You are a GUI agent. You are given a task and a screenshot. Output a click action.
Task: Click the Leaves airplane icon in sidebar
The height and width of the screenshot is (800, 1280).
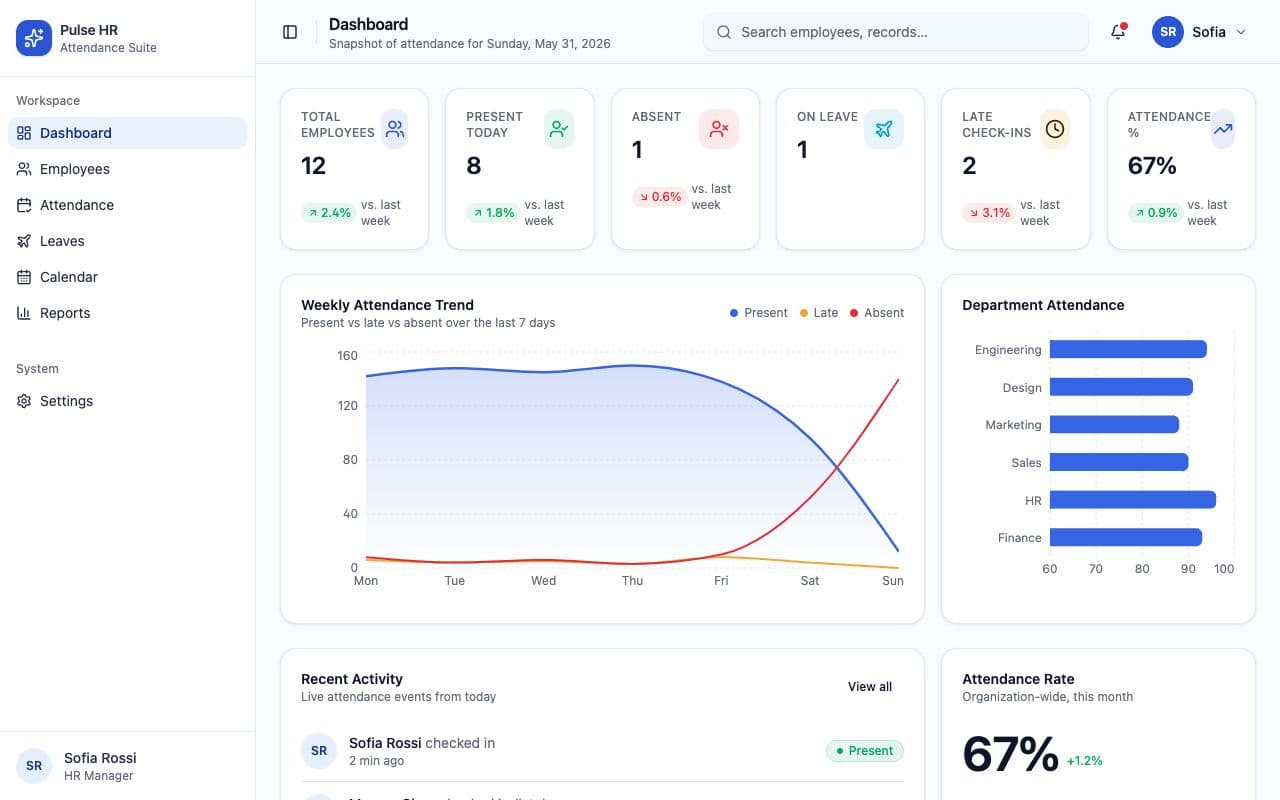coord(24,241)
